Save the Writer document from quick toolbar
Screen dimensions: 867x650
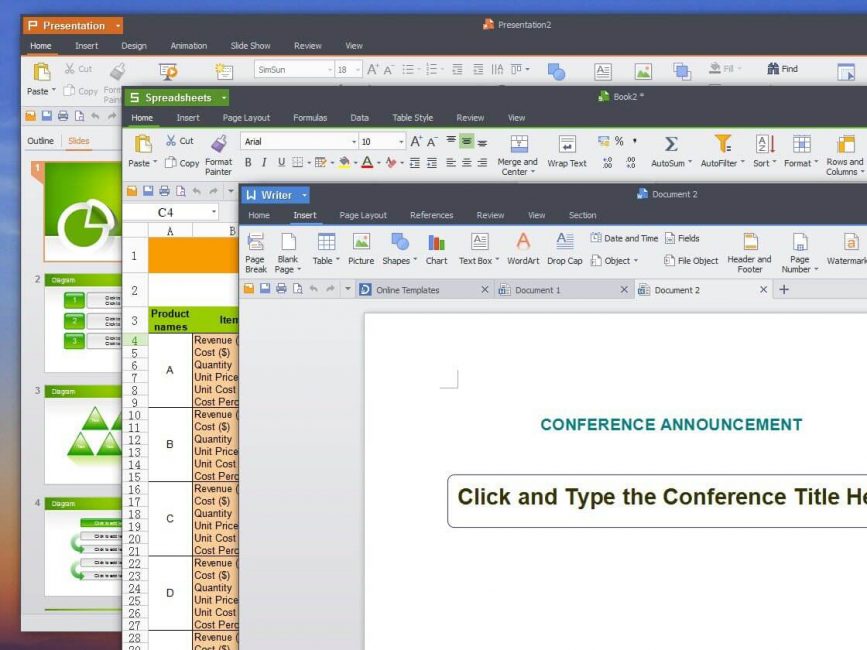click(265, 289)
